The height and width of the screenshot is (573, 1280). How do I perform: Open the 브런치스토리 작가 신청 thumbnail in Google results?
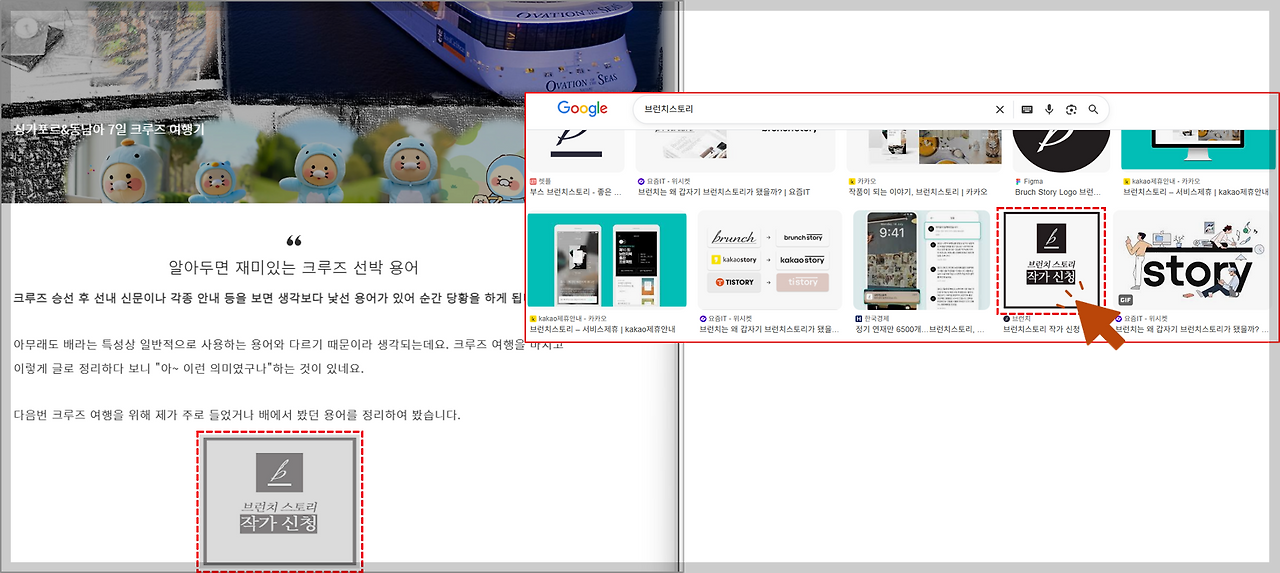coord(1052,260)
